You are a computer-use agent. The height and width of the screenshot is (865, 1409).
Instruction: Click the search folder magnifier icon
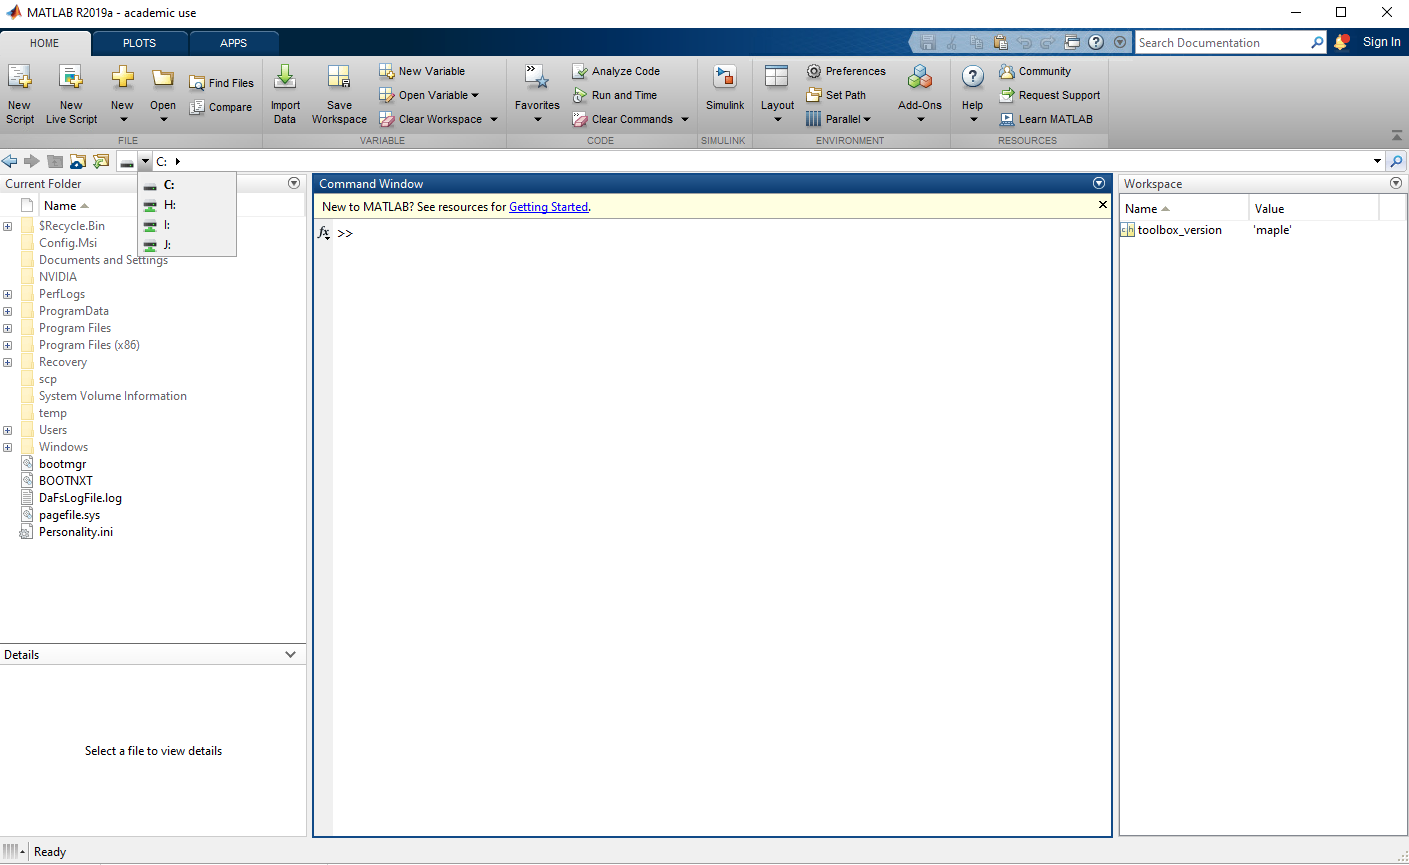pyautogui.click(x=1397, y=161)
